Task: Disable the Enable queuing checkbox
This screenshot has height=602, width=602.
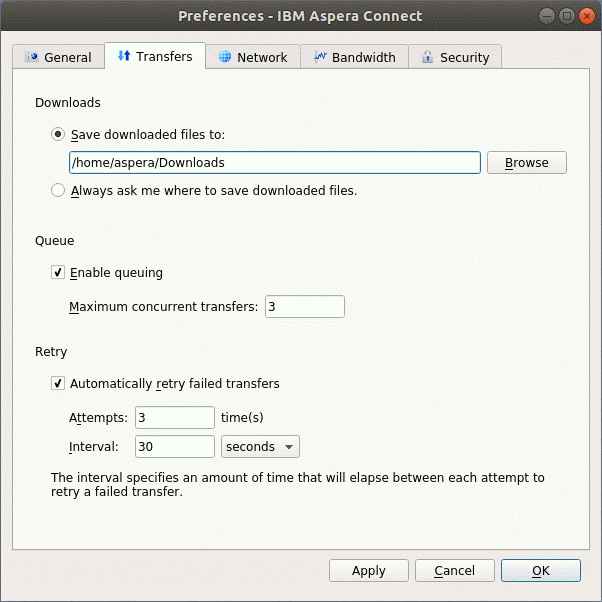Action: (58, 272)
